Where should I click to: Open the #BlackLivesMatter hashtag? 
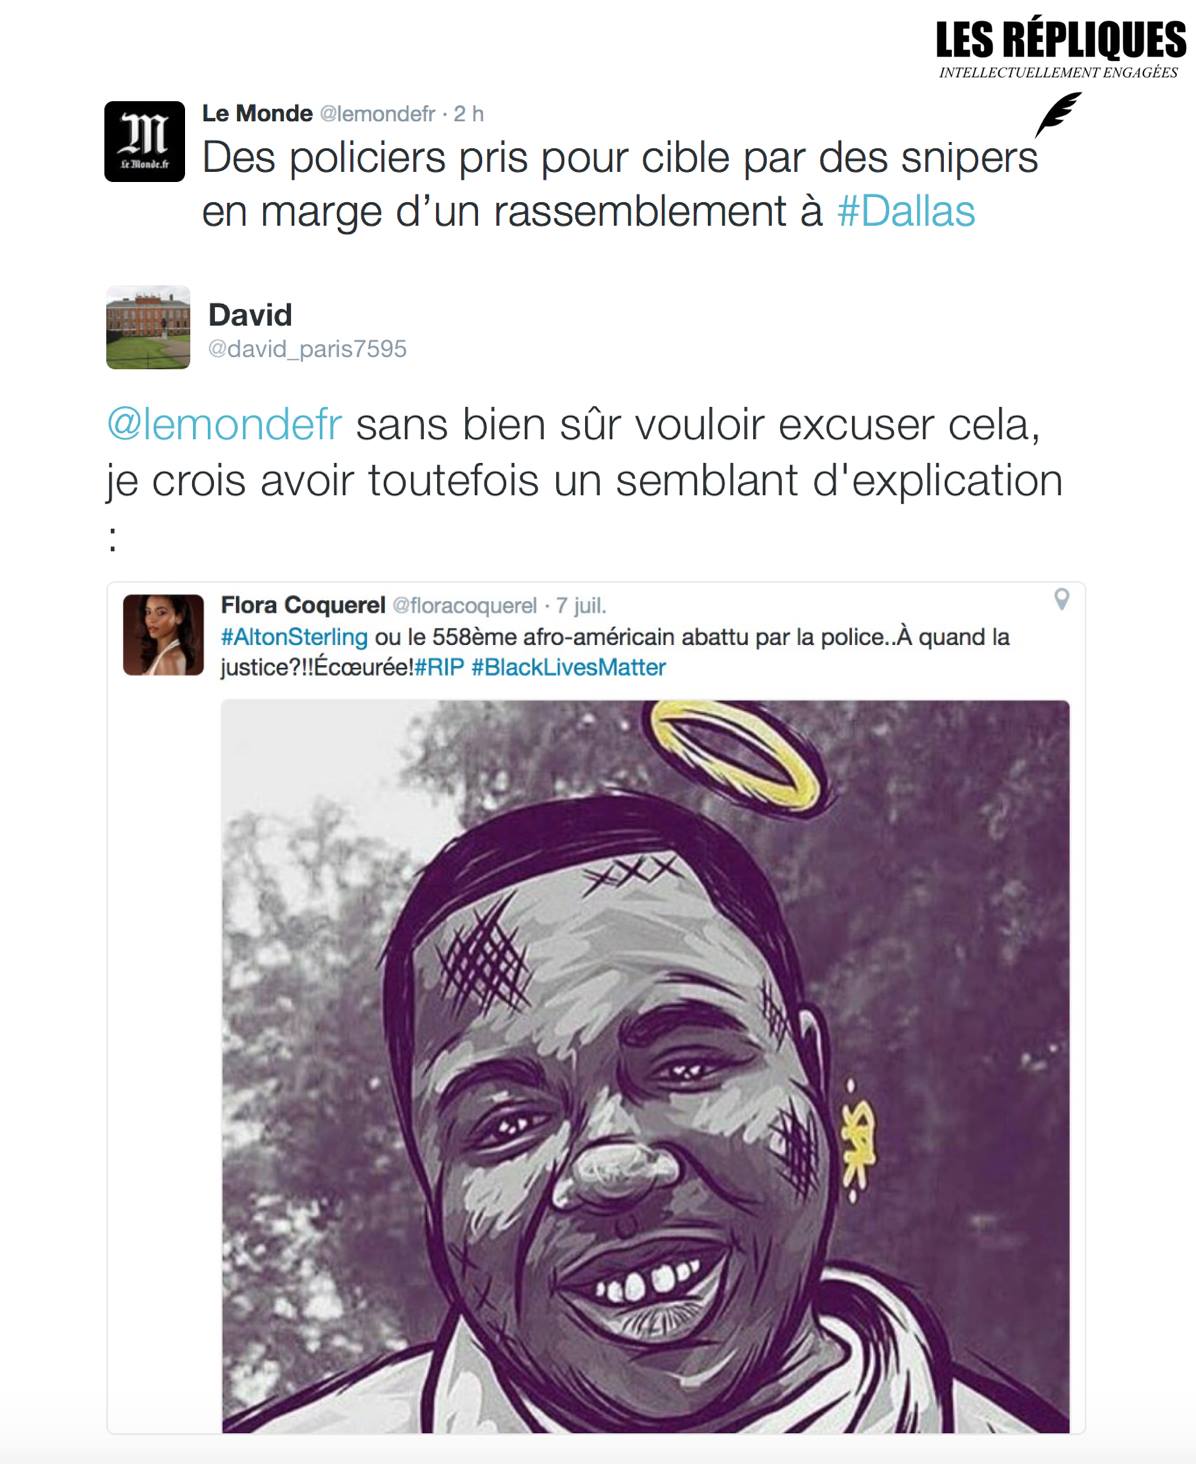point(568,667)
